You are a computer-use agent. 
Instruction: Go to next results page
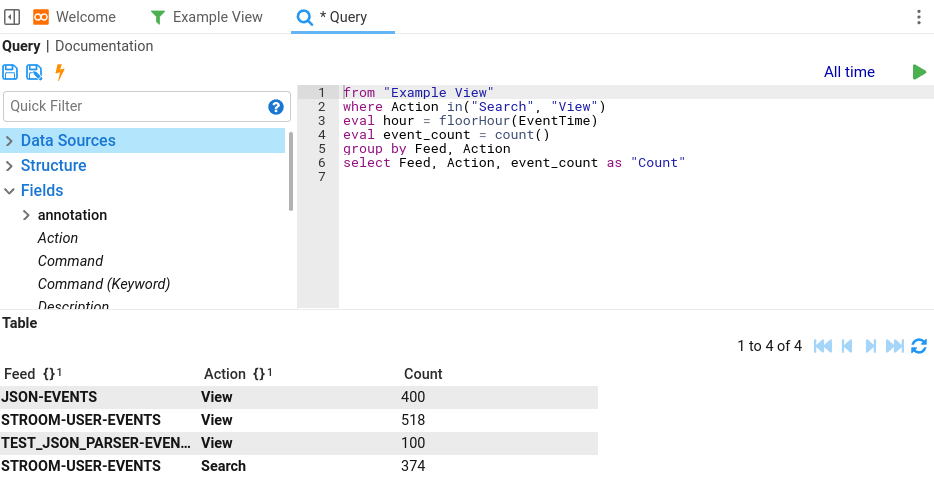(871, 346)
